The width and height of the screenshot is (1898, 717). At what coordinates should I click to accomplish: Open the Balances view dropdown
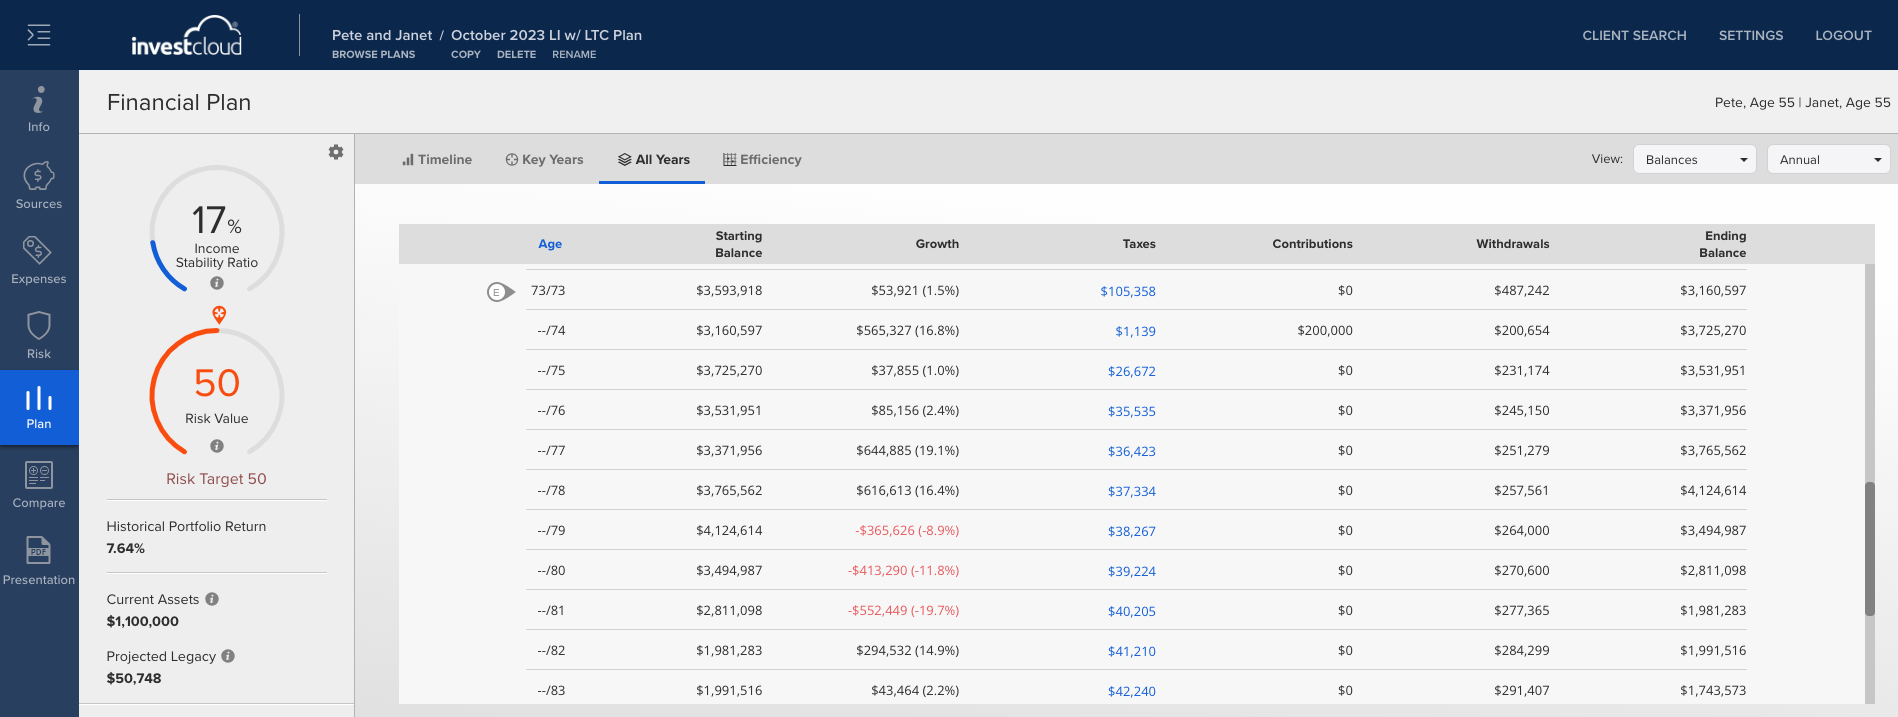(1695, 159)
